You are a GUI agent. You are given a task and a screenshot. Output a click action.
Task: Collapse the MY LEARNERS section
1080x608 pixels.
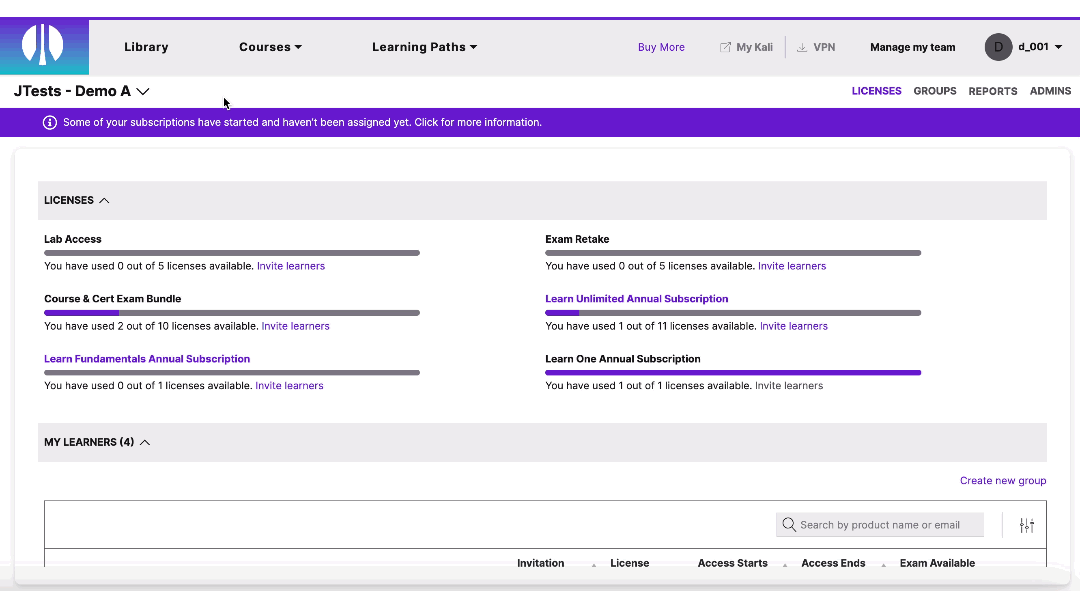[x=145, y=442]
